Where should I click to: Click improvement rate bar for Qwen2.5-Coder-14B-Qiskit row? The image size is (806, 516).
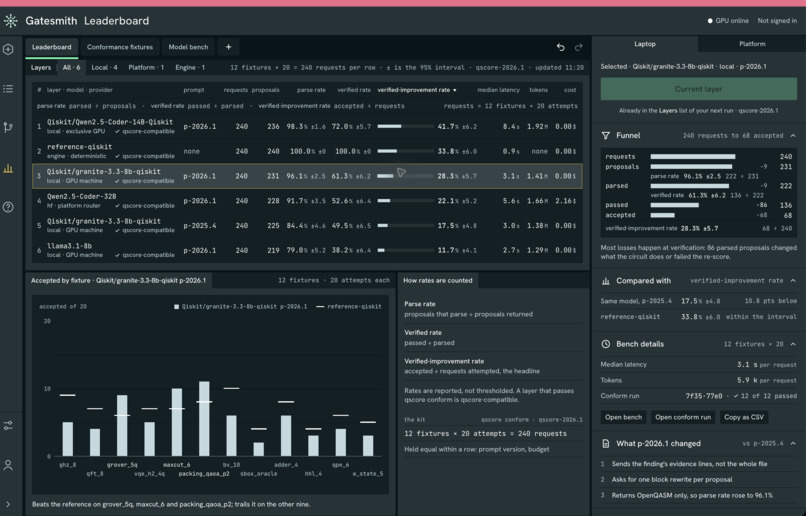point(405,126)
